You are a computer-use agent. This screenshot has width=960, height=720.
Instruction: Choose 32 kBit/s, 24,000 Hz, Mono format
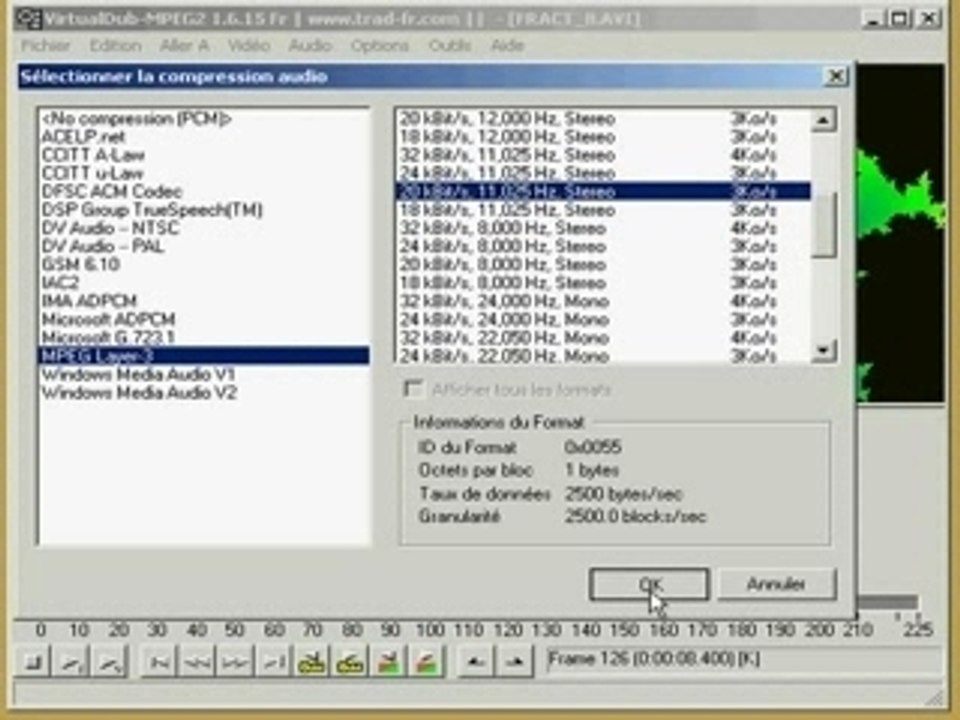[x=603, y=301]
